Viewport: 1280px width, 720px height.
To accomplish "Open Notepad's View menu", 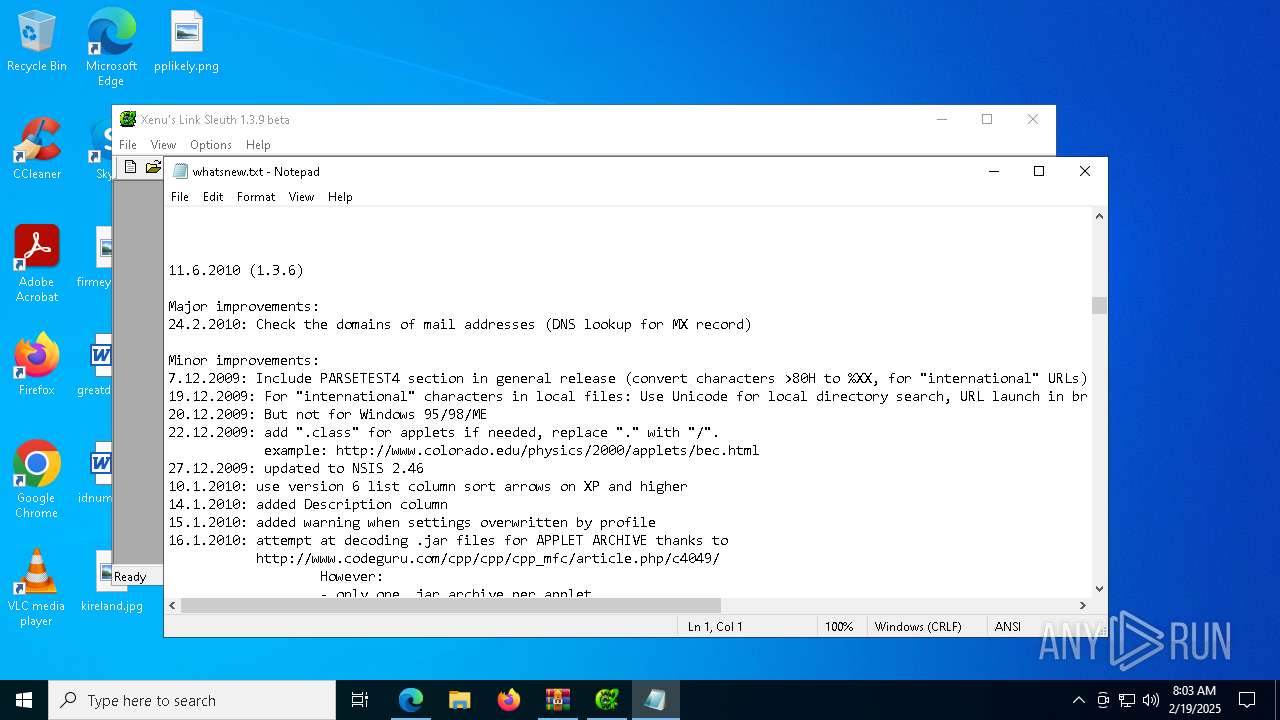I will point(301,197).
